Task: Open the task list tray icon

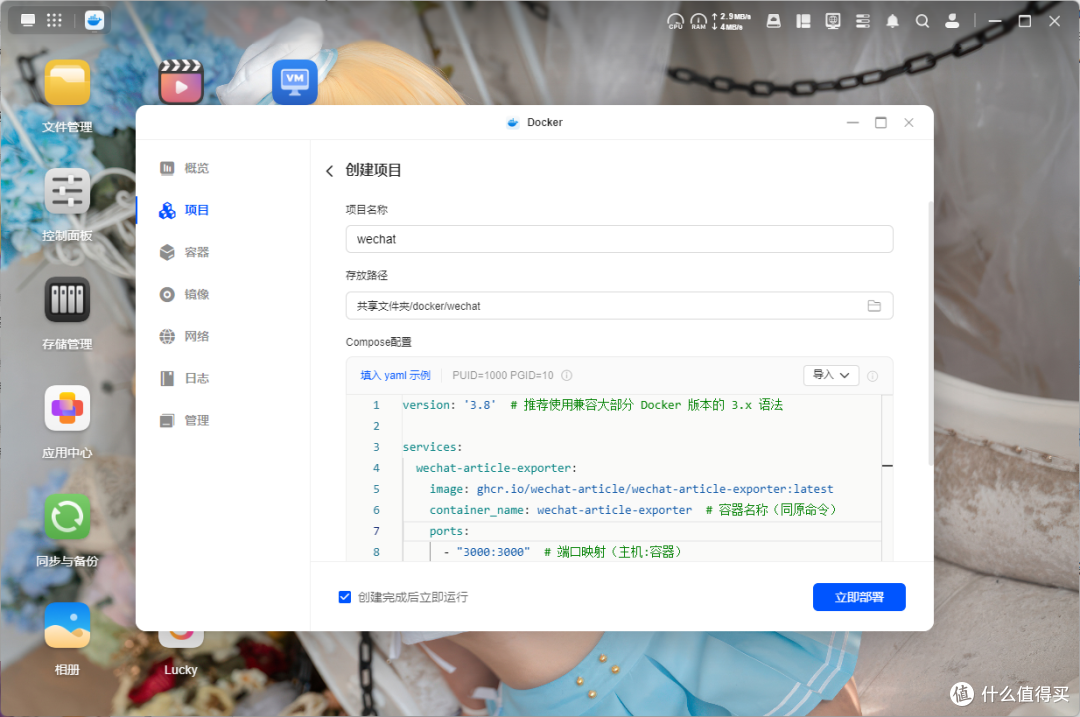Action: (862, 21)
